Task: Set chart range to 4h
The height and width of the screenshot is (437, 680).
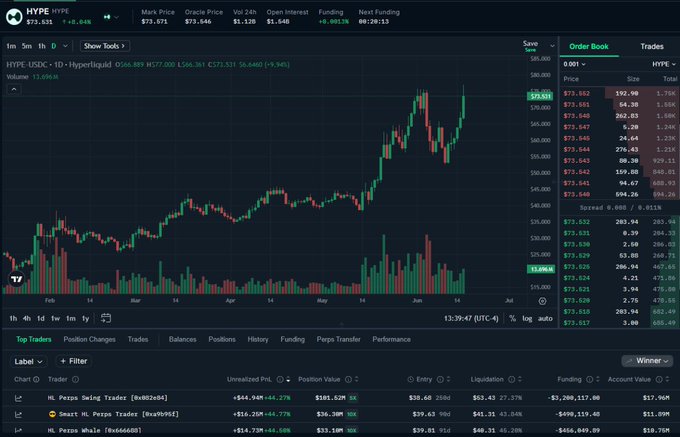Action: (27, 319)
